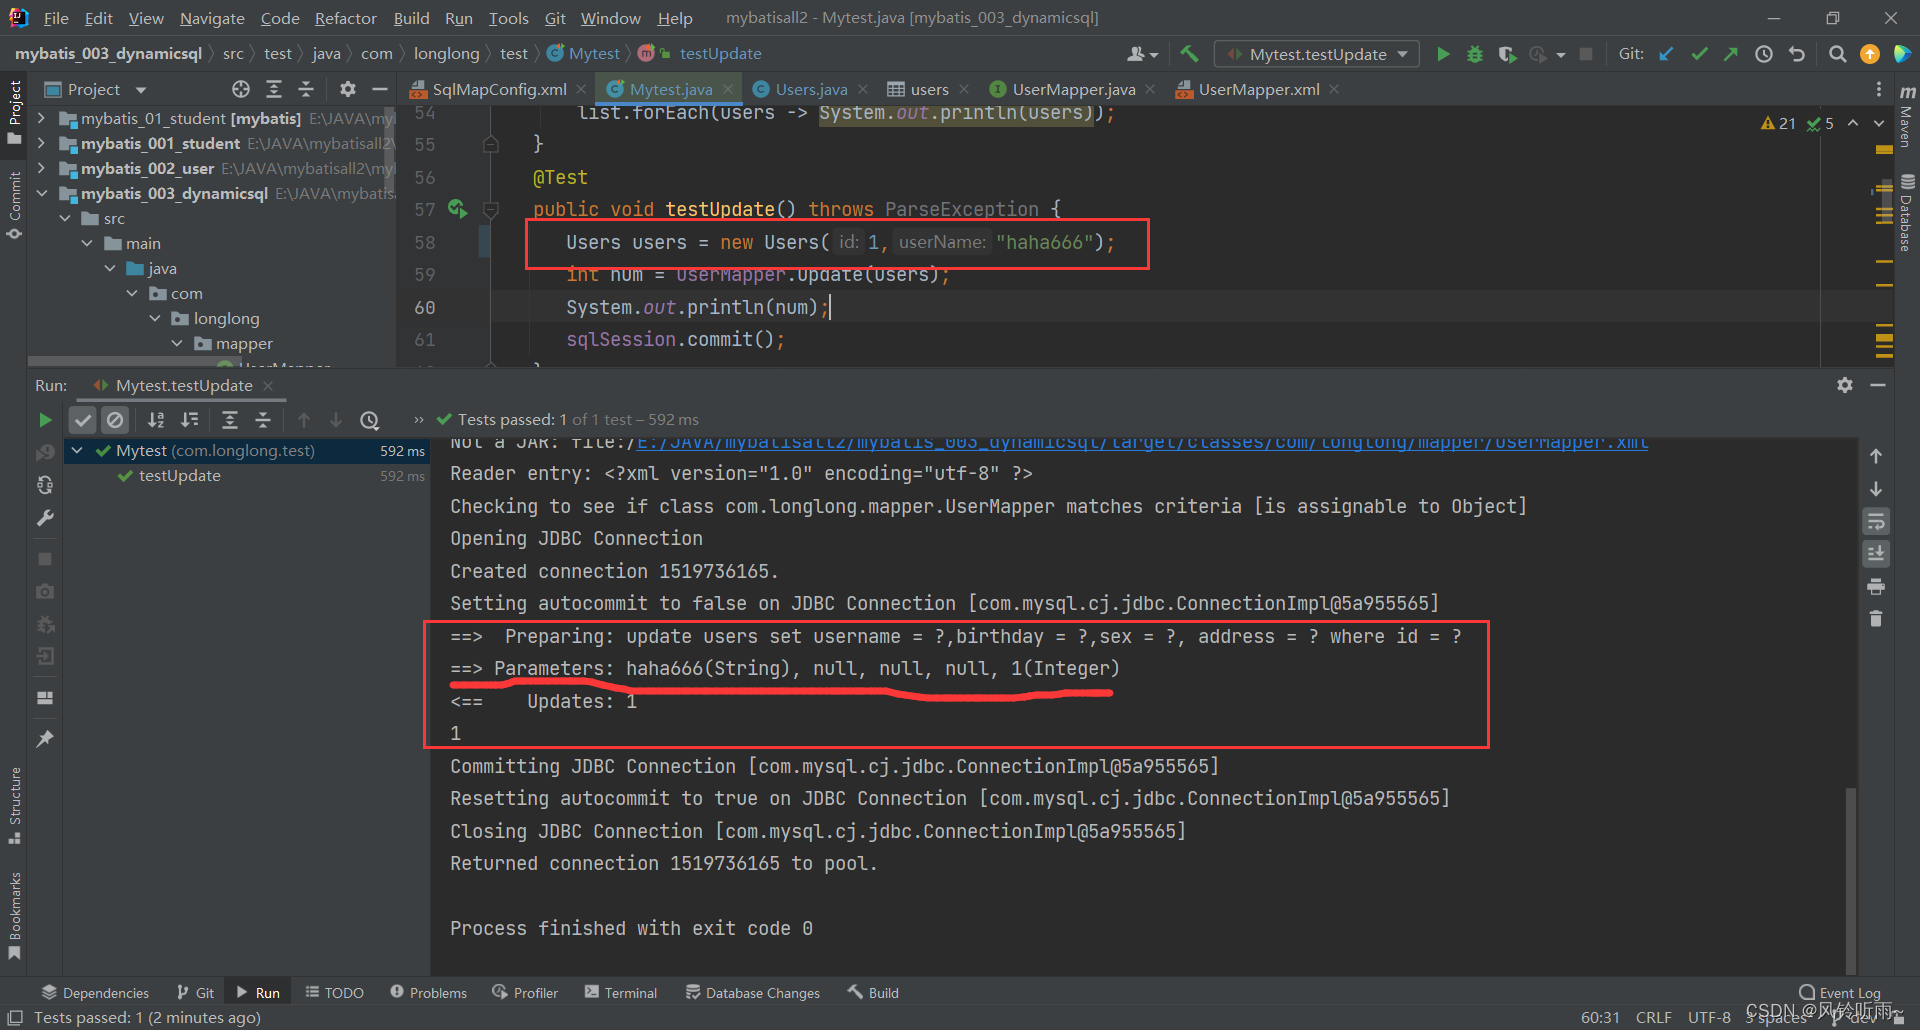Collapse all test results in Run panel
The image size is (1920, 1030).
click(263, 420)
